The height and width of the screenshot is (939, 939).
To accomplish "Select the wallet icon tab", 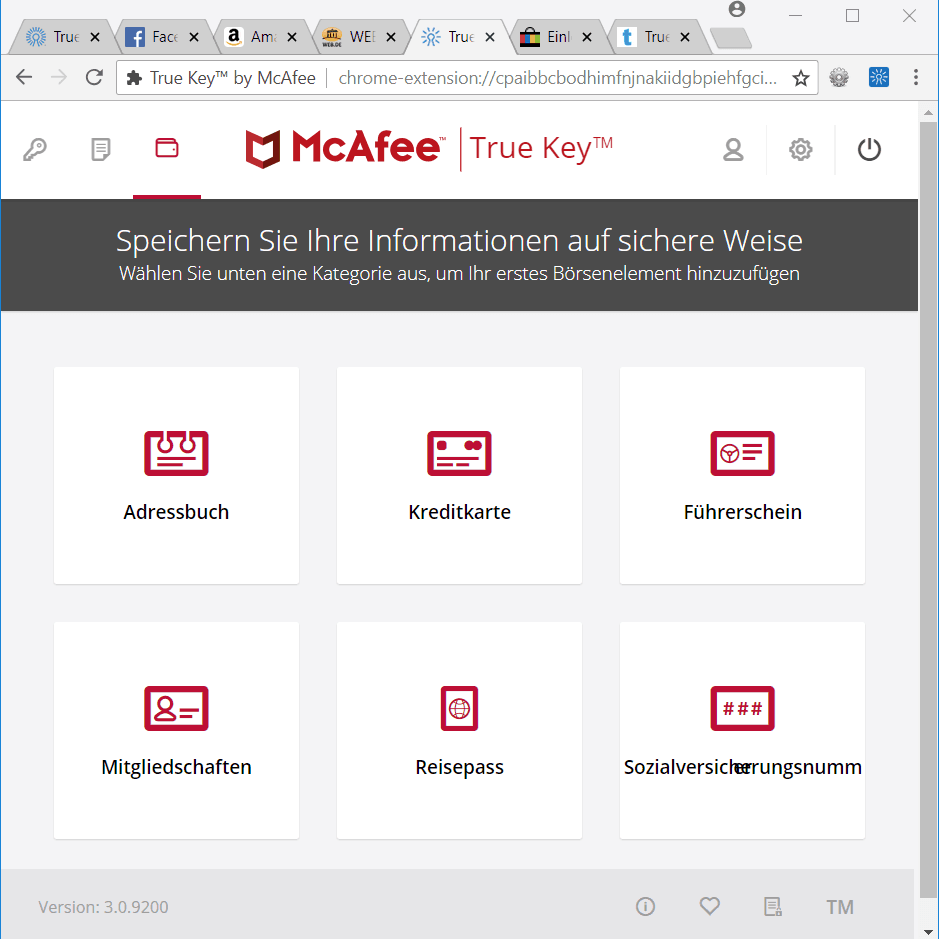I will [x=166, y=148].
